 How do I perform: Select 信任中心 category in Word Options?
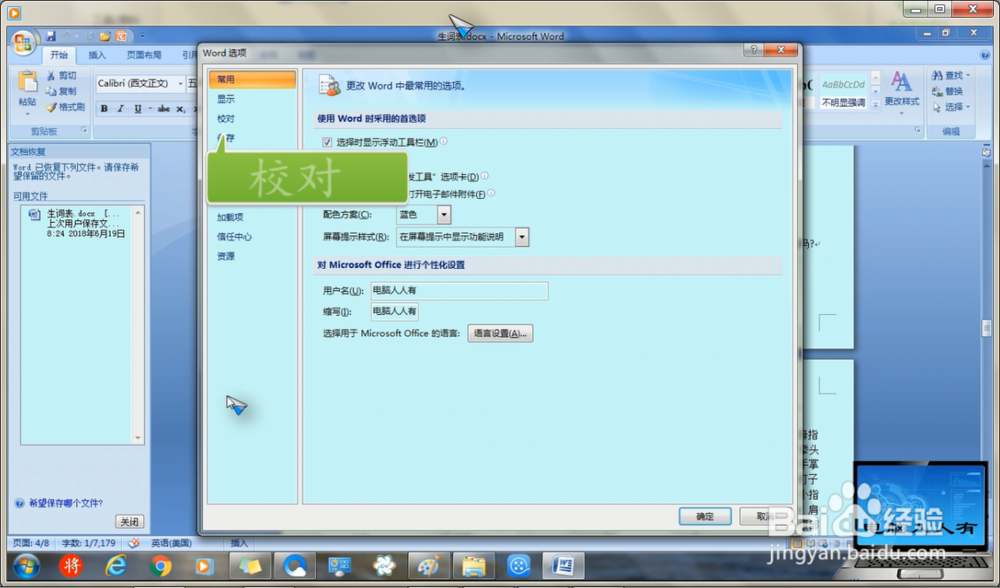(x=253, y=237)
